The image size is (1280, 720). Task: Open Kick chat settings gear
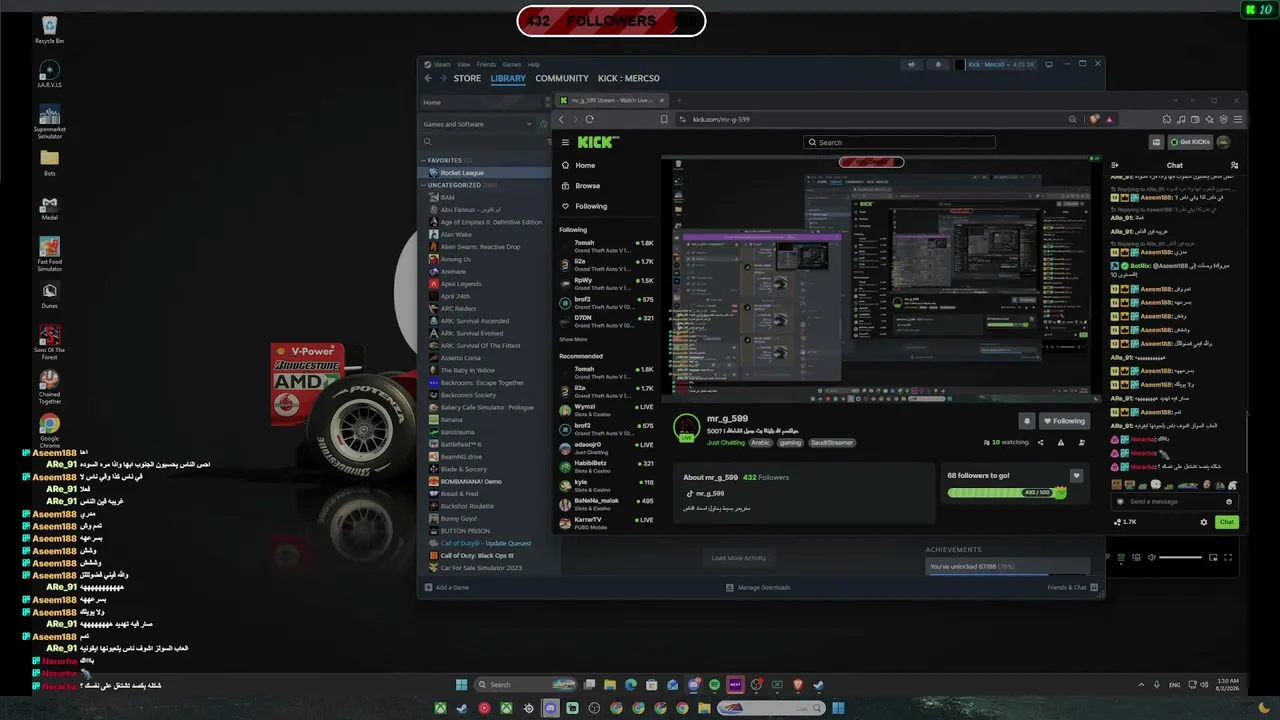pyautogui.click(x=1203, y=522)
